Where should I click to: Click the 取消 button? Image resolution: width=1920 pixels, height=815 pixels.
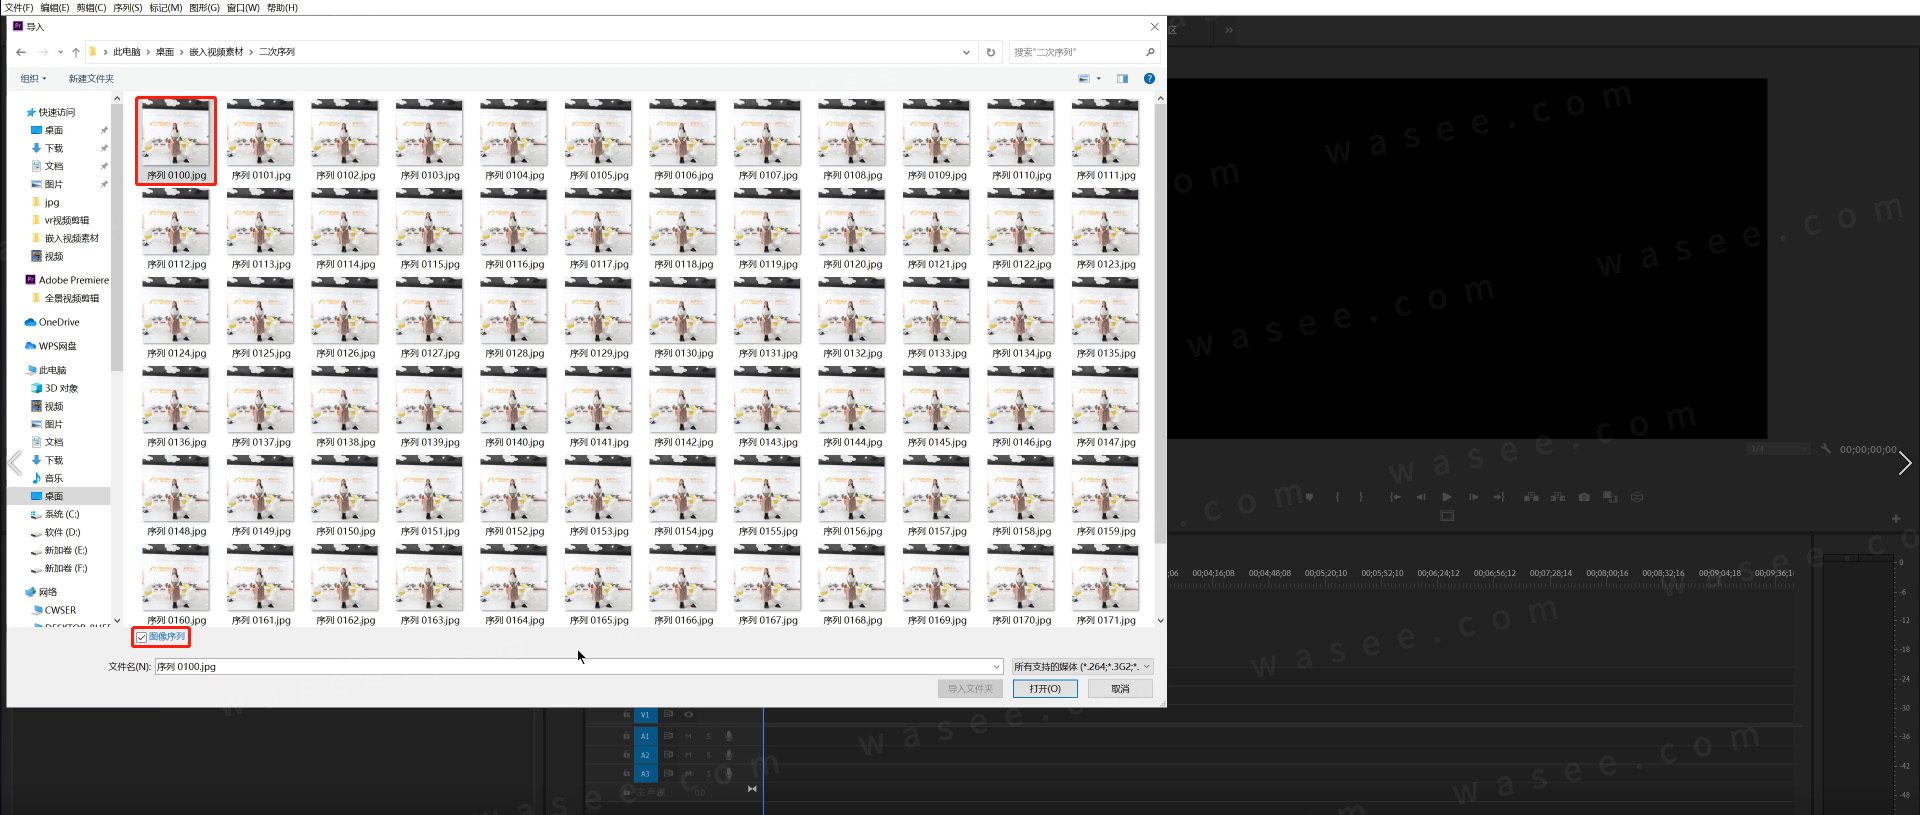tap(1121, 689)
